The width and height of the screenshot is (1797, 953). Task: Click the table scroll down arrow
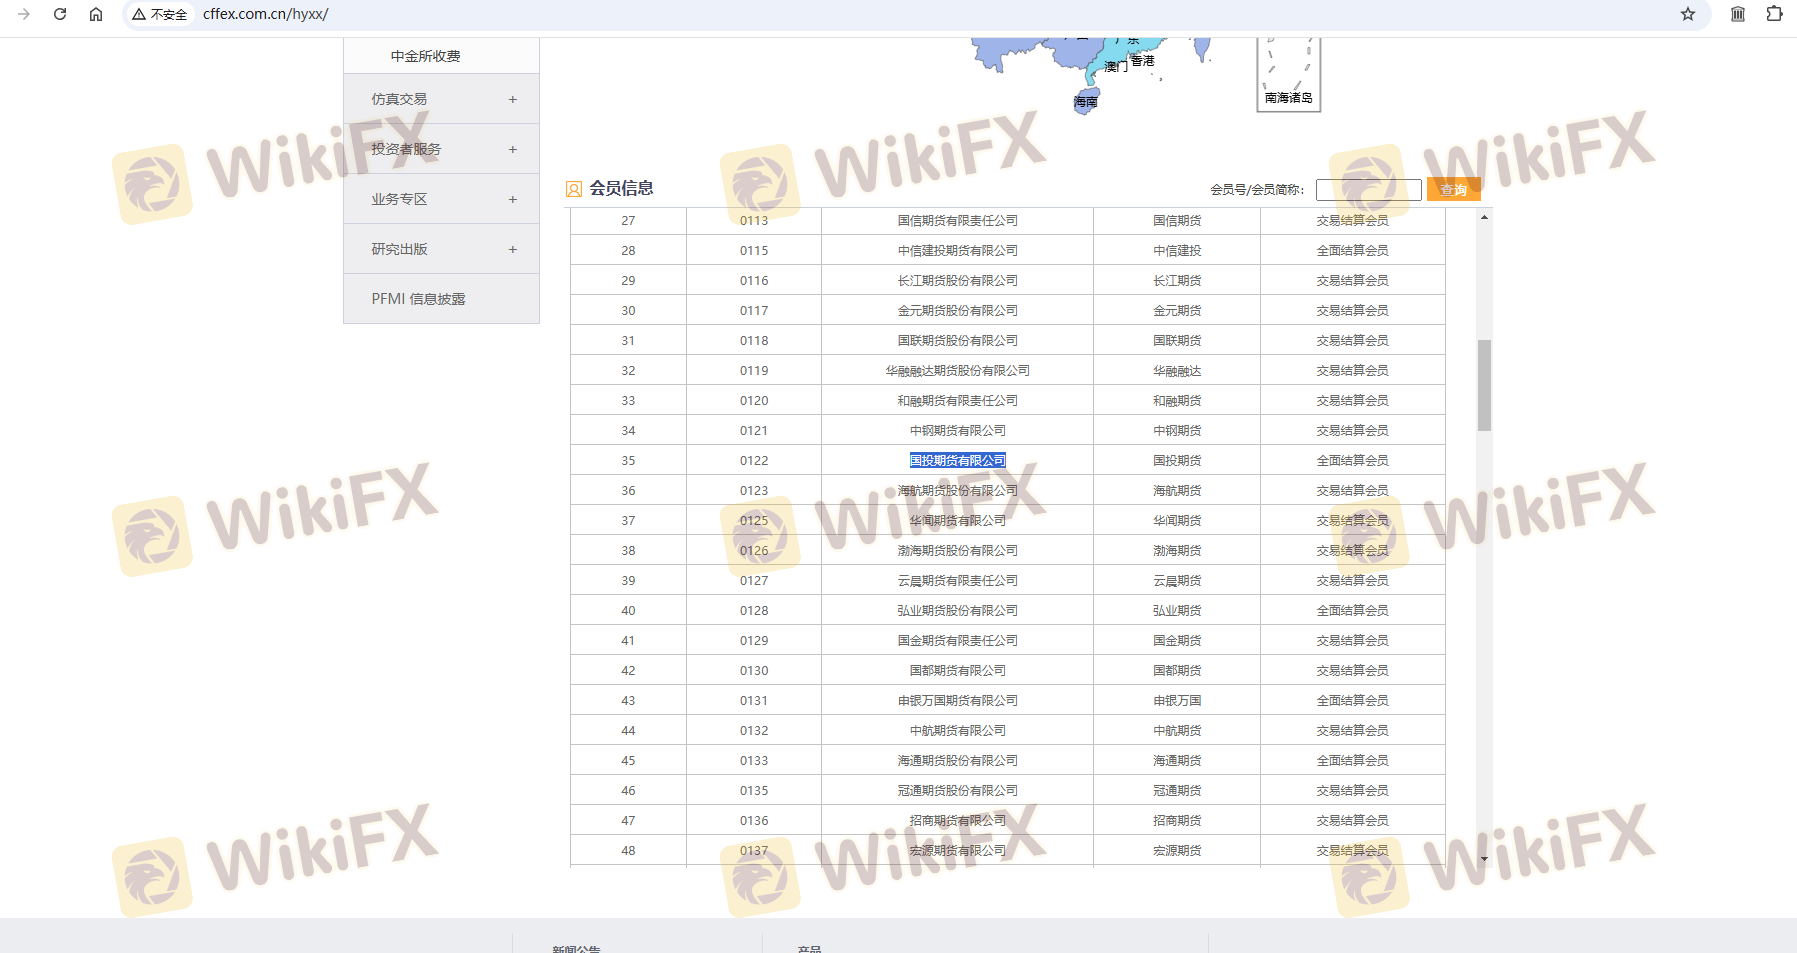(1484, 858)
